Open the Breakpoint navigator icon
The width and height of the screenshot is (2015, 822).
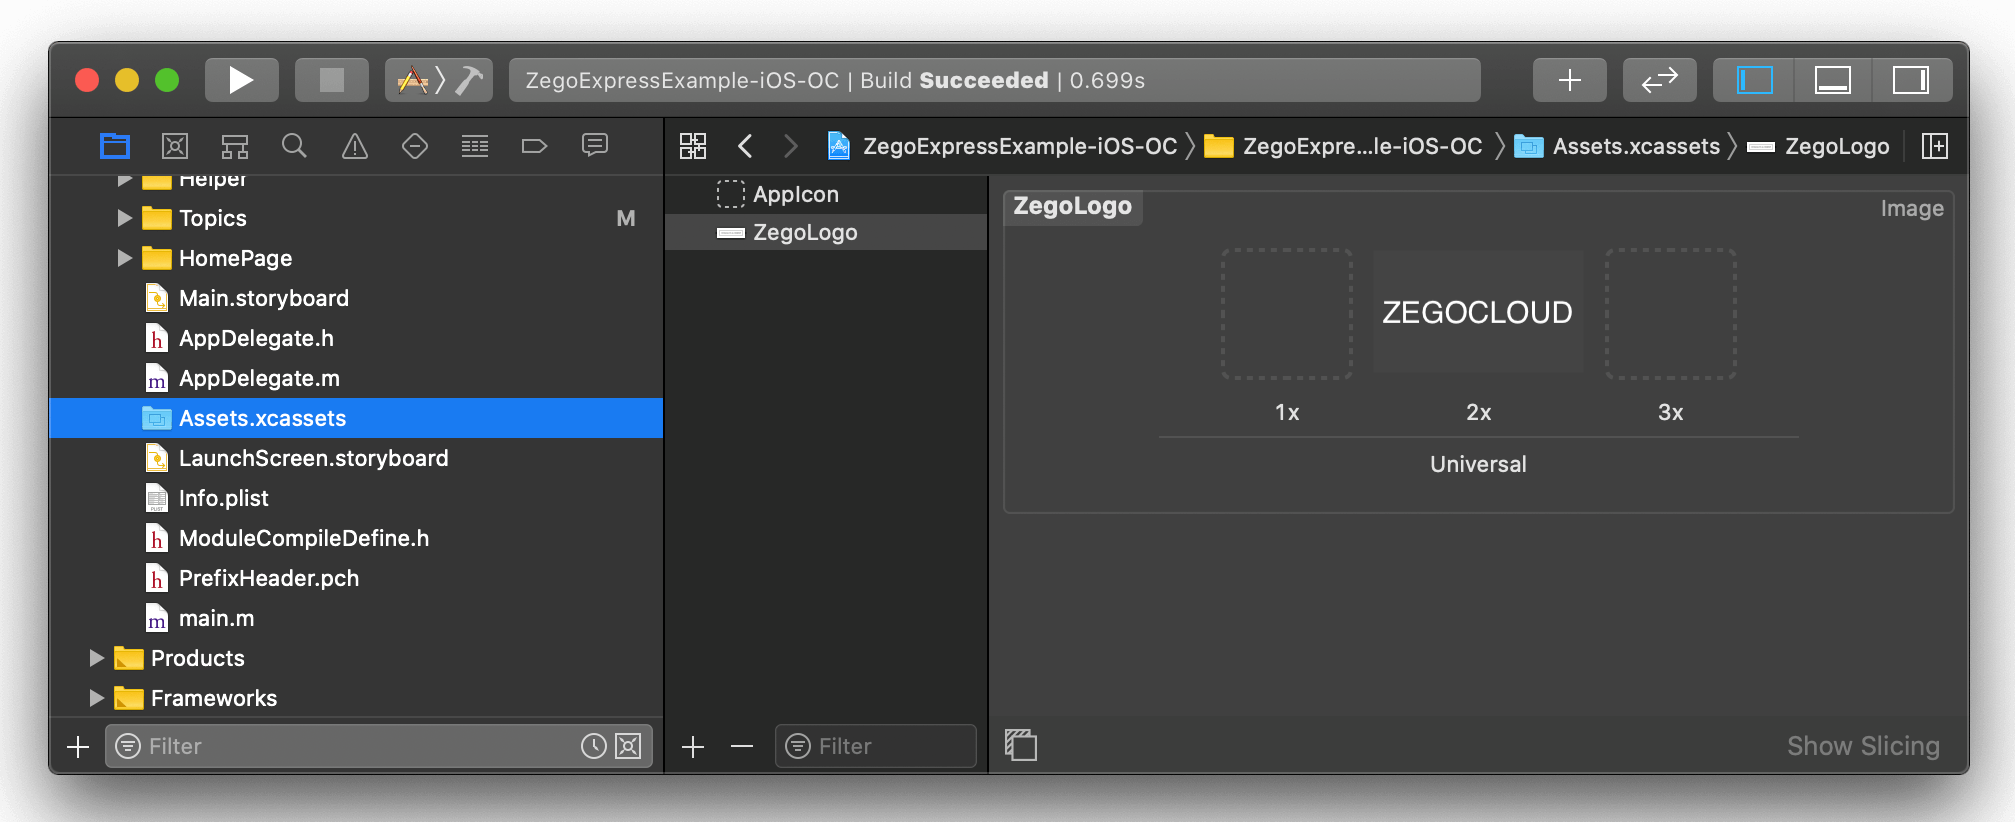point(534,147)
